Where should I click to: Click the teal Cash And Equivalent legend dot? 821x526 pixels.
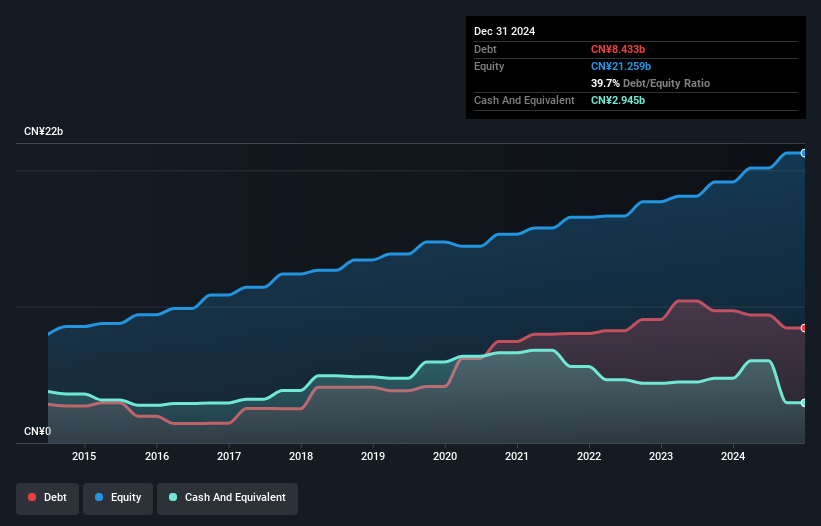[x=173, y=497]
